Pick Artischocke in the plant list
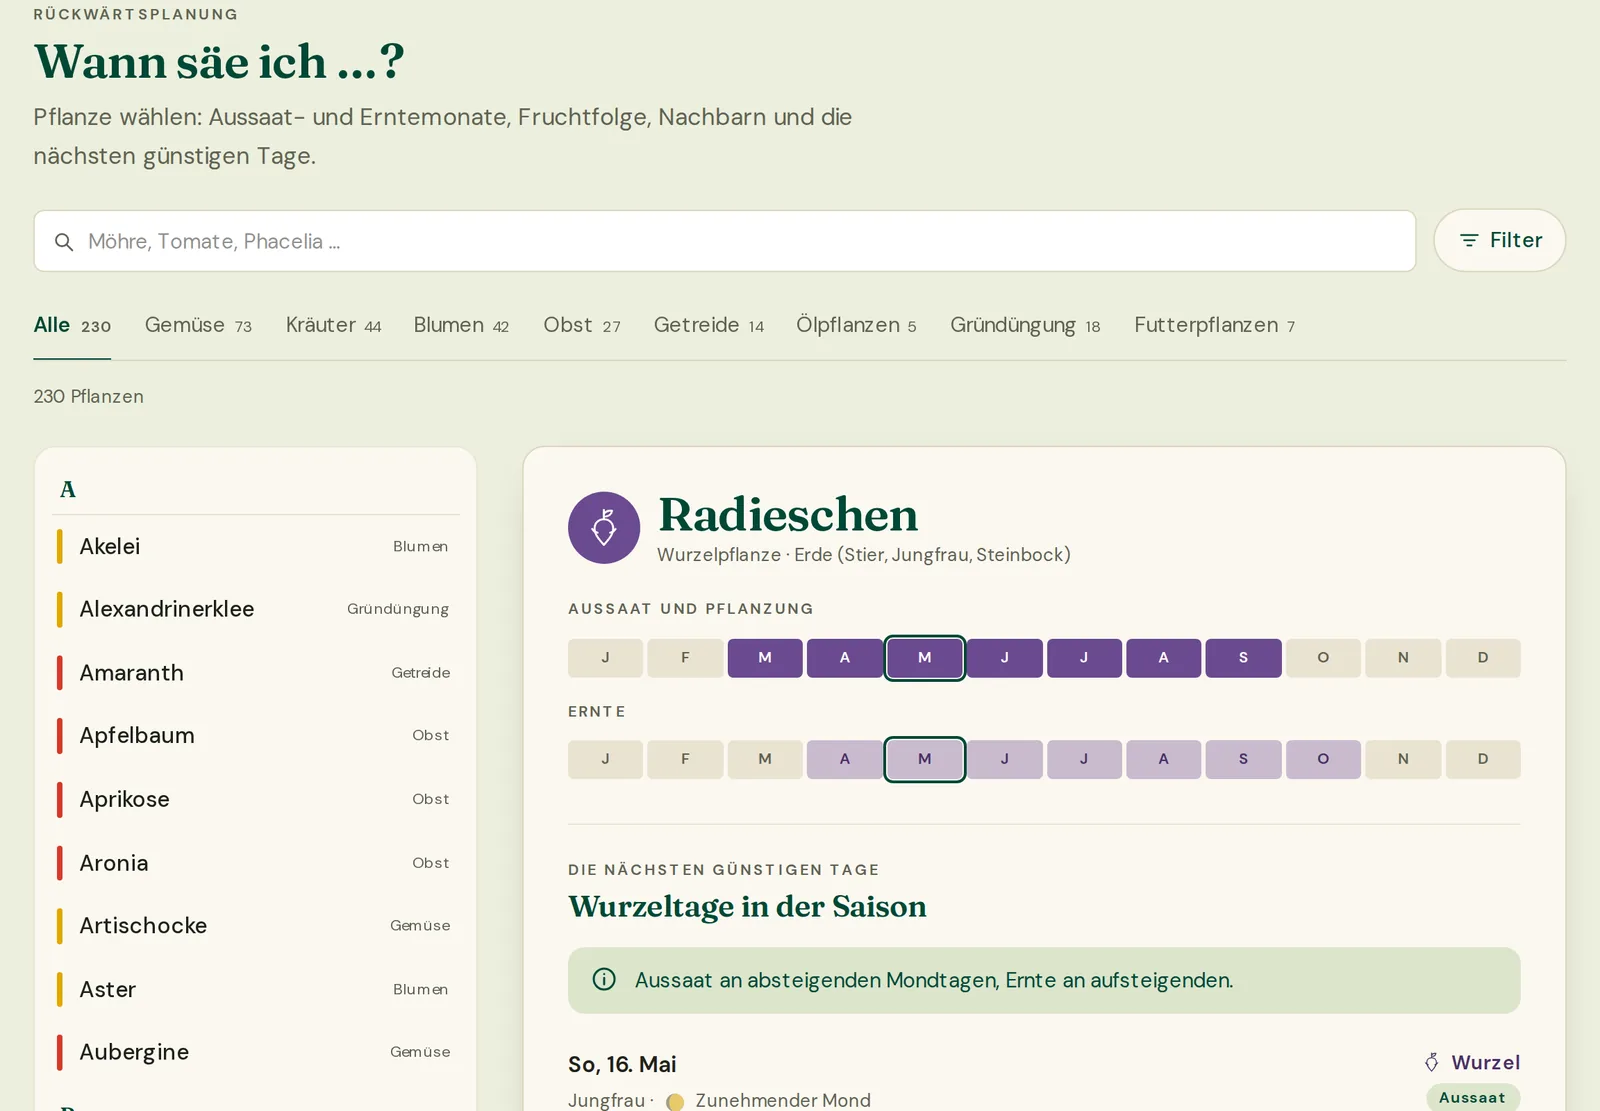 coord(255,925)
